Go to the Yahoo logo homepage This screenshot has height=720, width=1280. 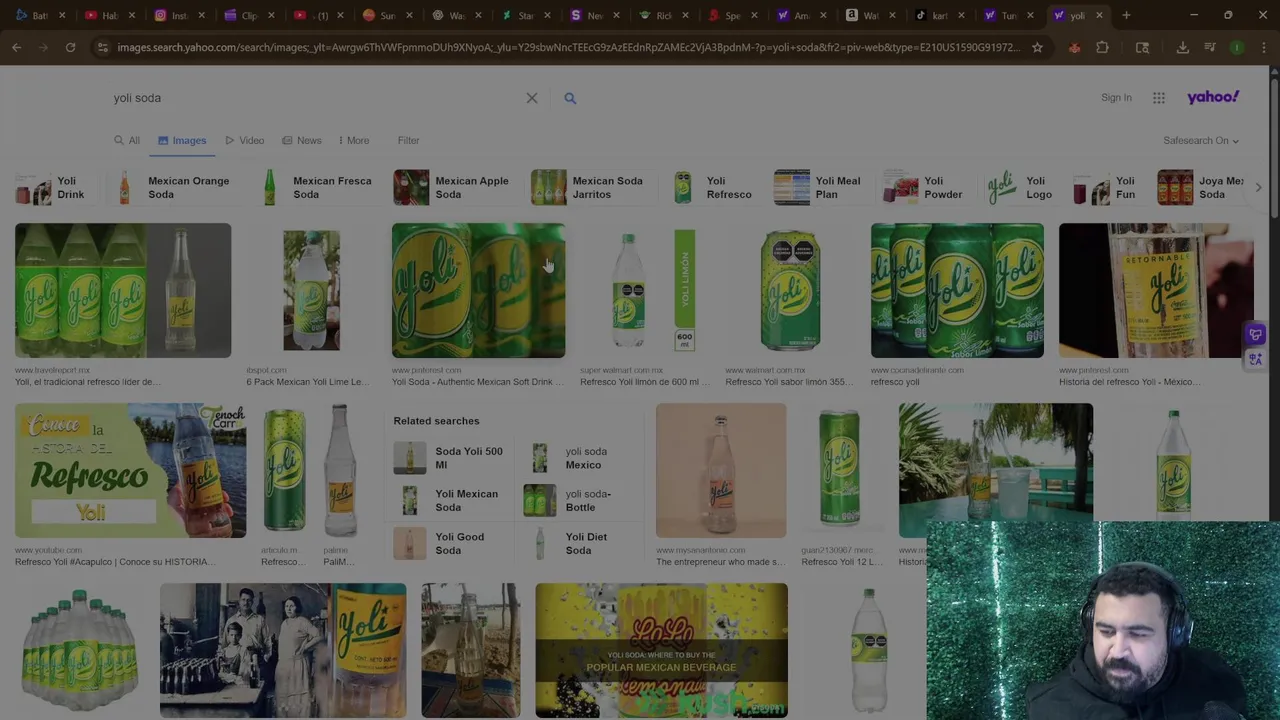(x=1213, y=97)
